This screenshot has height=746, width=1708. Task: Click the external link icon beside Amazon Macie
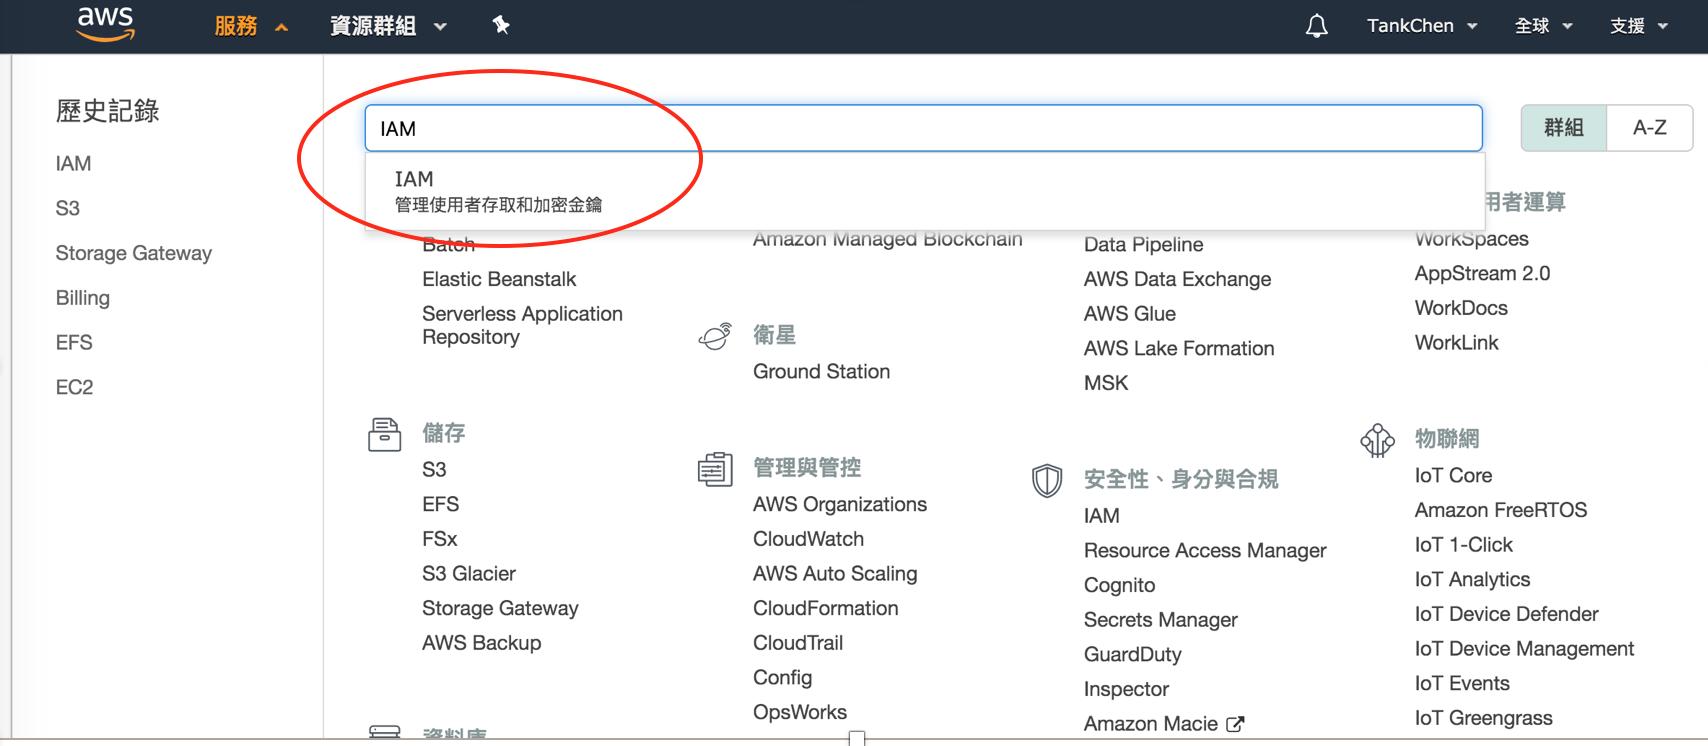coord(1235,724)
